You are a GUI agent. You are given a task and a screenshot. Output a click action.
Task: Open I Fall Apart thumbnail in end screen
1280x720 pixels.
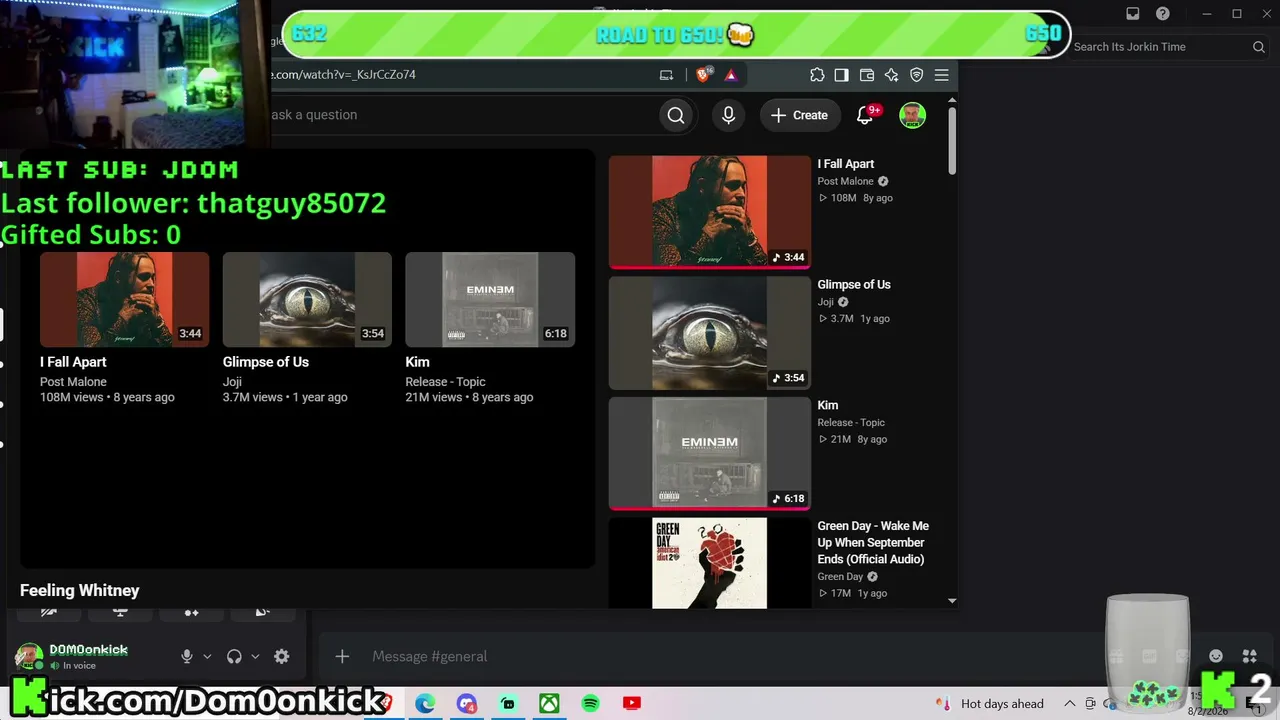coord(125,299)
